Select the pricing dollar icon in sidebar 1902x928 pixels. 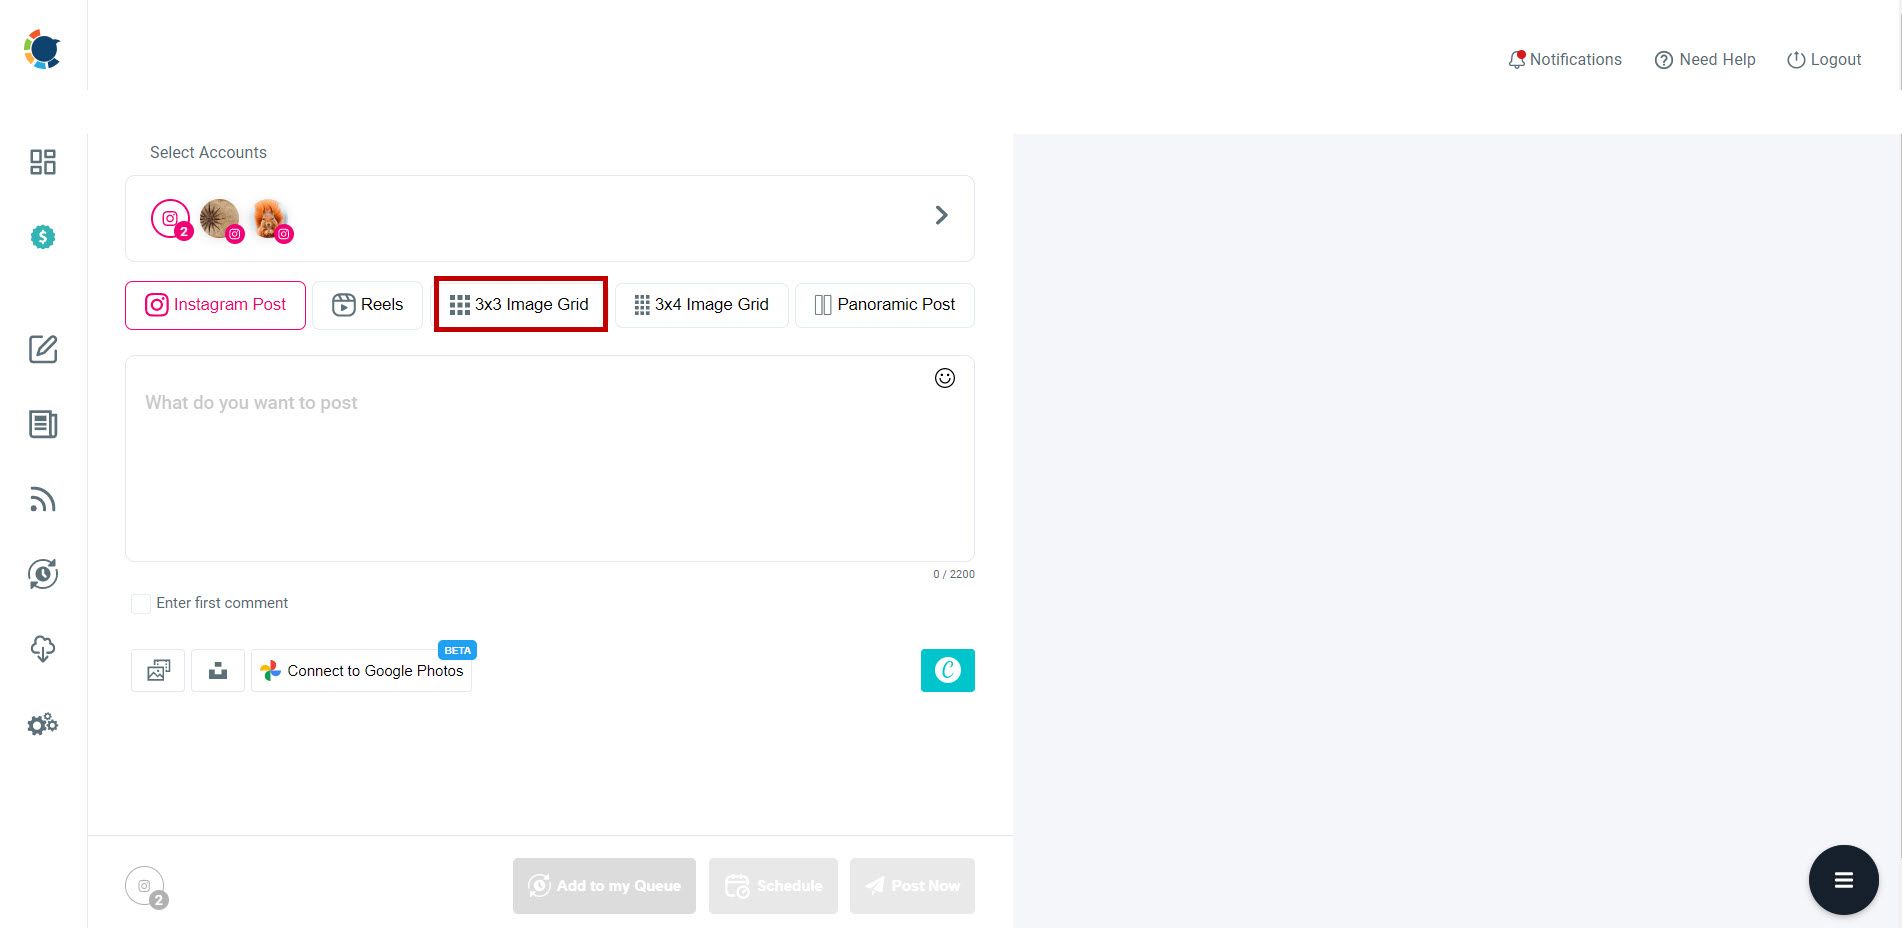[x=42, y=237]
